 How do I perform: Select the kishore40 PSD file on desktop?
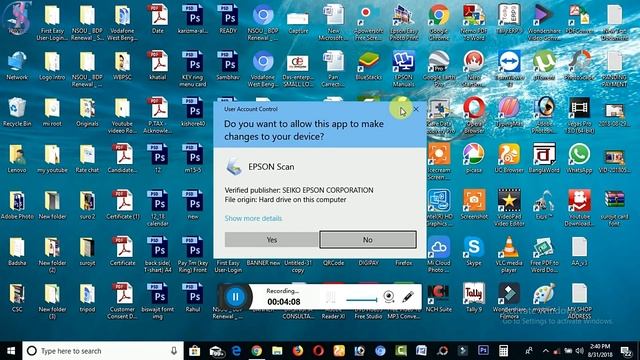(x=193, y=112)
